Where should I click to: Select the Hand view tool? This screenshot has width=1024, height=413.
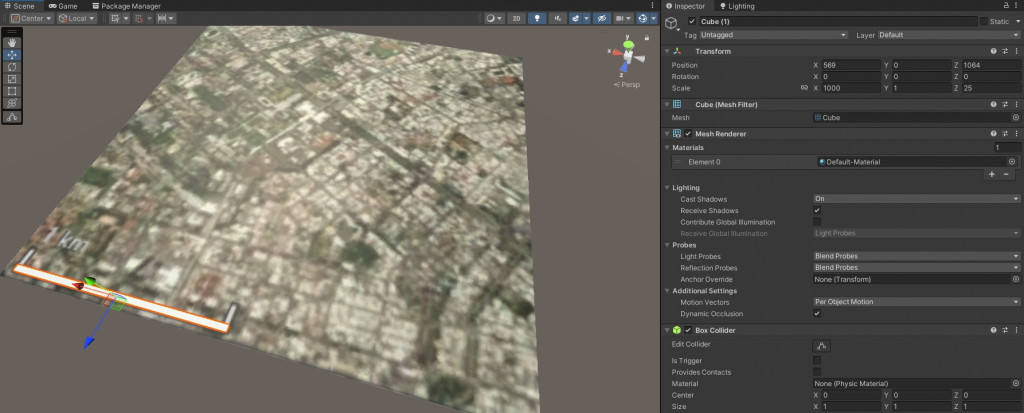[12, 42]
